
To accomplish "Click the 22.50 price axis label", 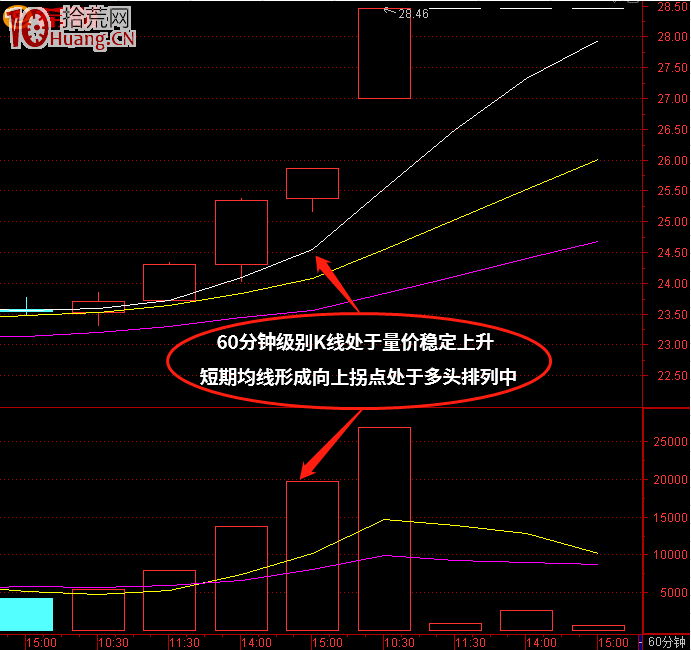I will tap(672, 375).
